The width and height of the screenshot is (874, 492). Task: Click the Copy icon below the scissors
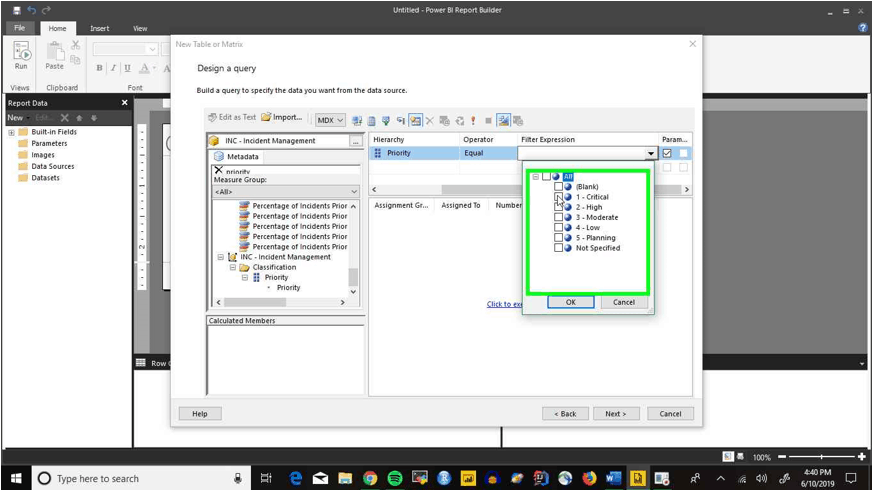point(76,59)
